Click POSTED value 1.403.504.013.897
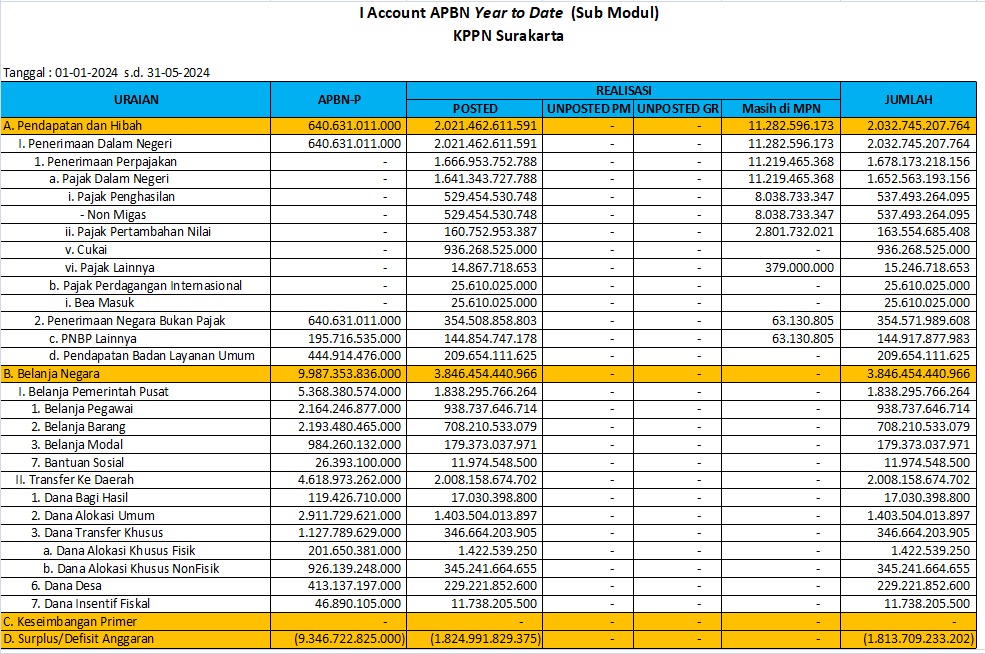The width and height of the screenshot is (985, 654). [486, 515]
